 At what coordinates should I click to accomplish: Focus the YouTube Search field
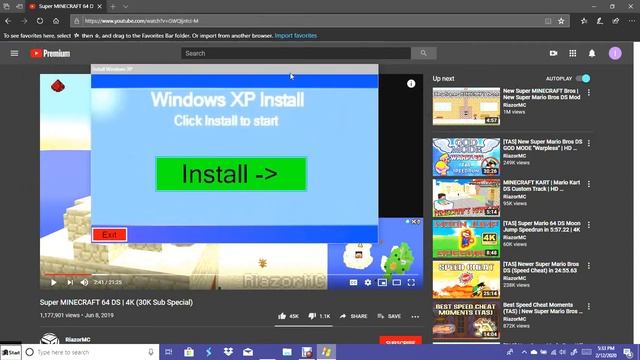click(296, 53)
